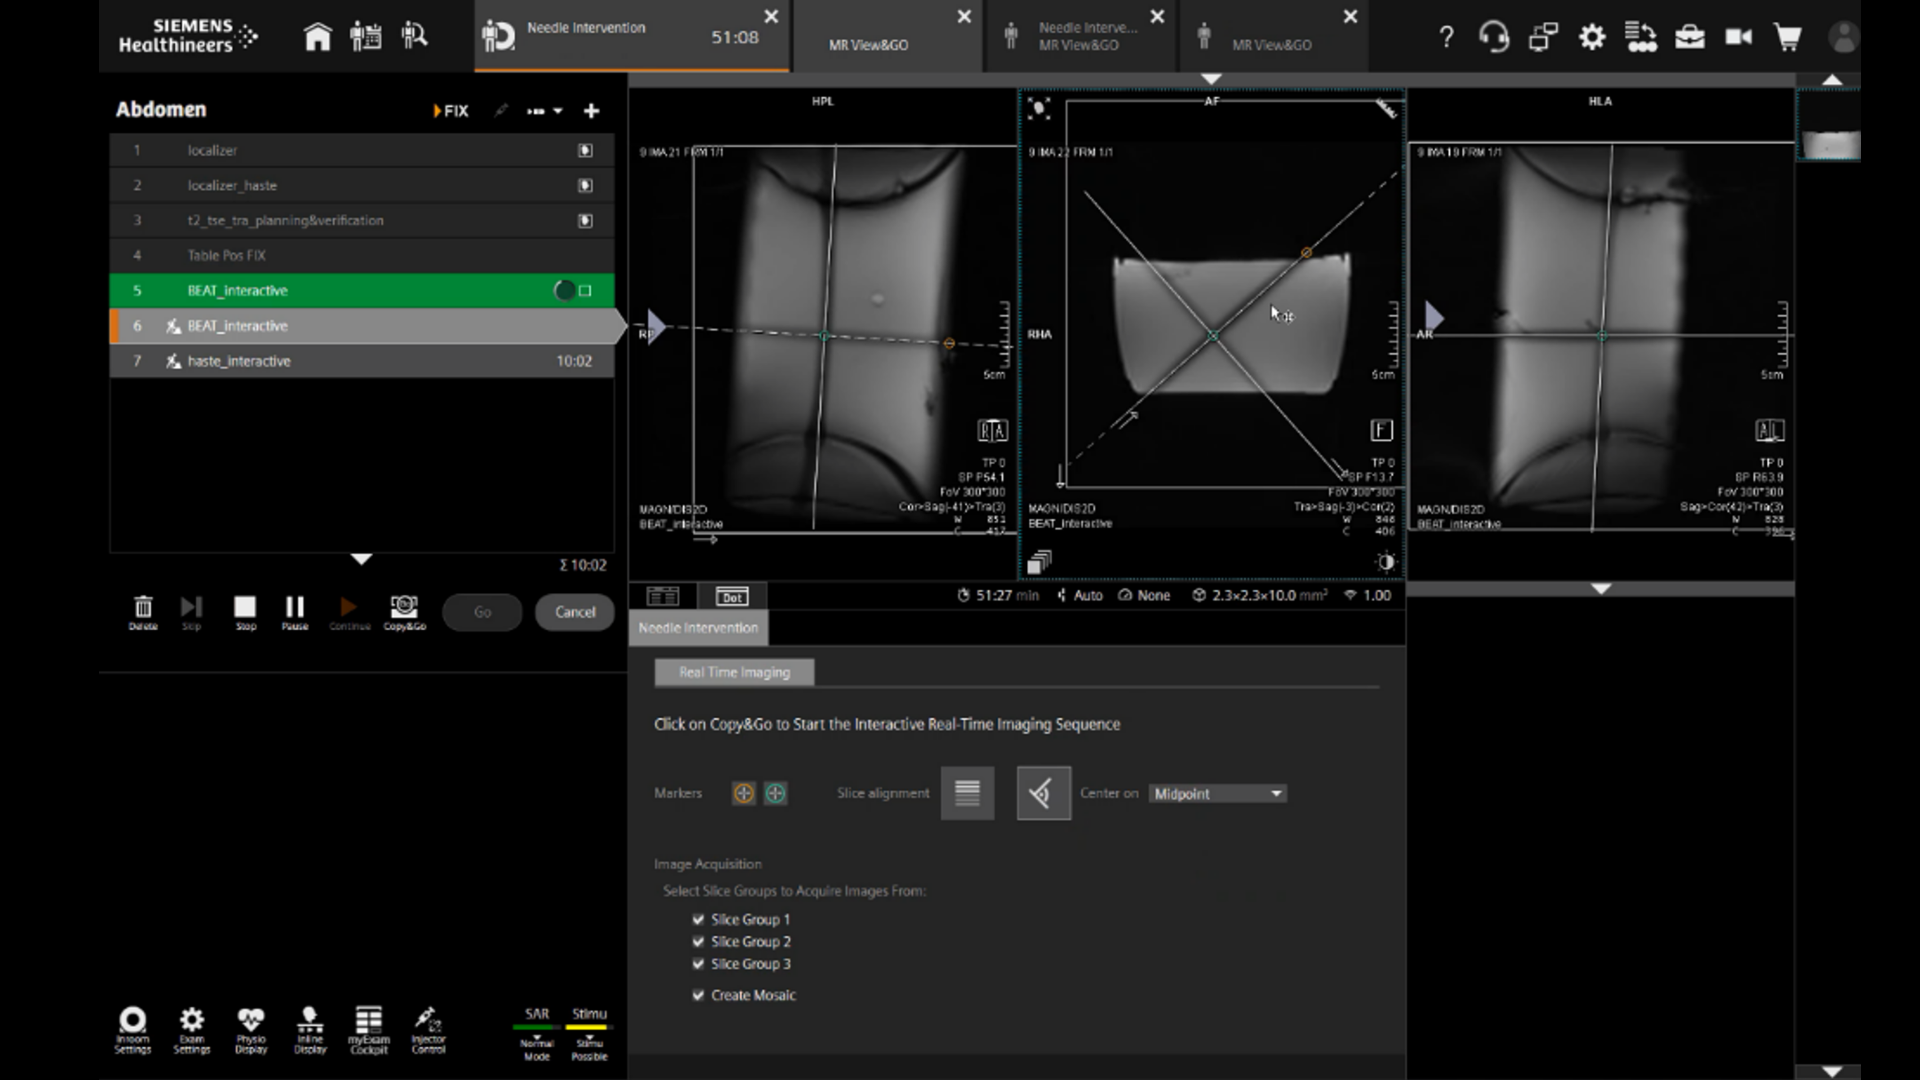The image size is (1920, 1080).
Task: Disable Create Mosaic checkbox
Action: [698, 995]
